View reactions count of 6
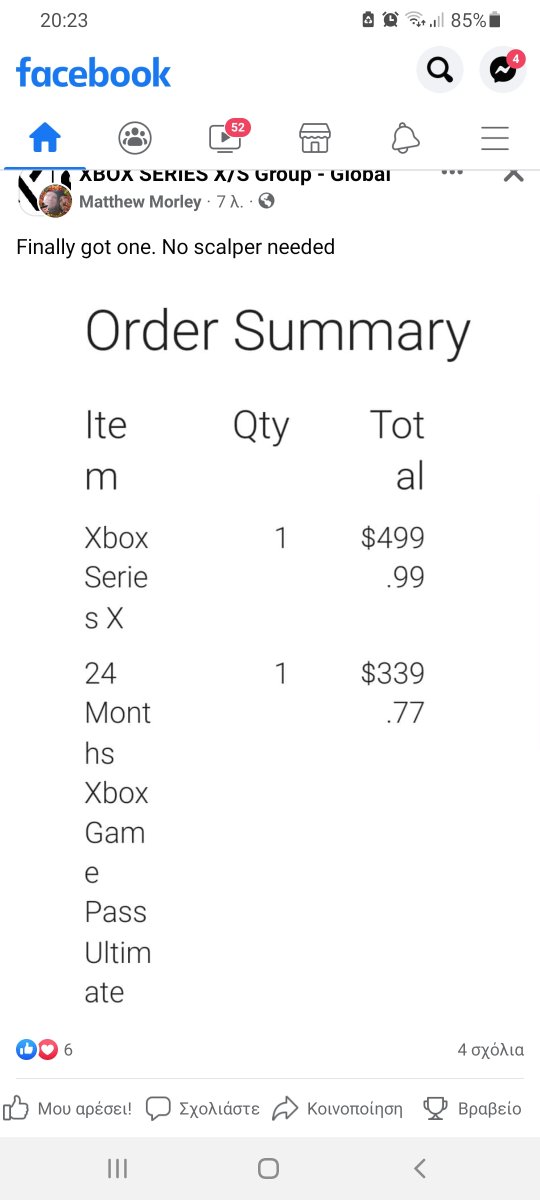This screenshot has width=540, height=1200. (x=44, y=1050)
